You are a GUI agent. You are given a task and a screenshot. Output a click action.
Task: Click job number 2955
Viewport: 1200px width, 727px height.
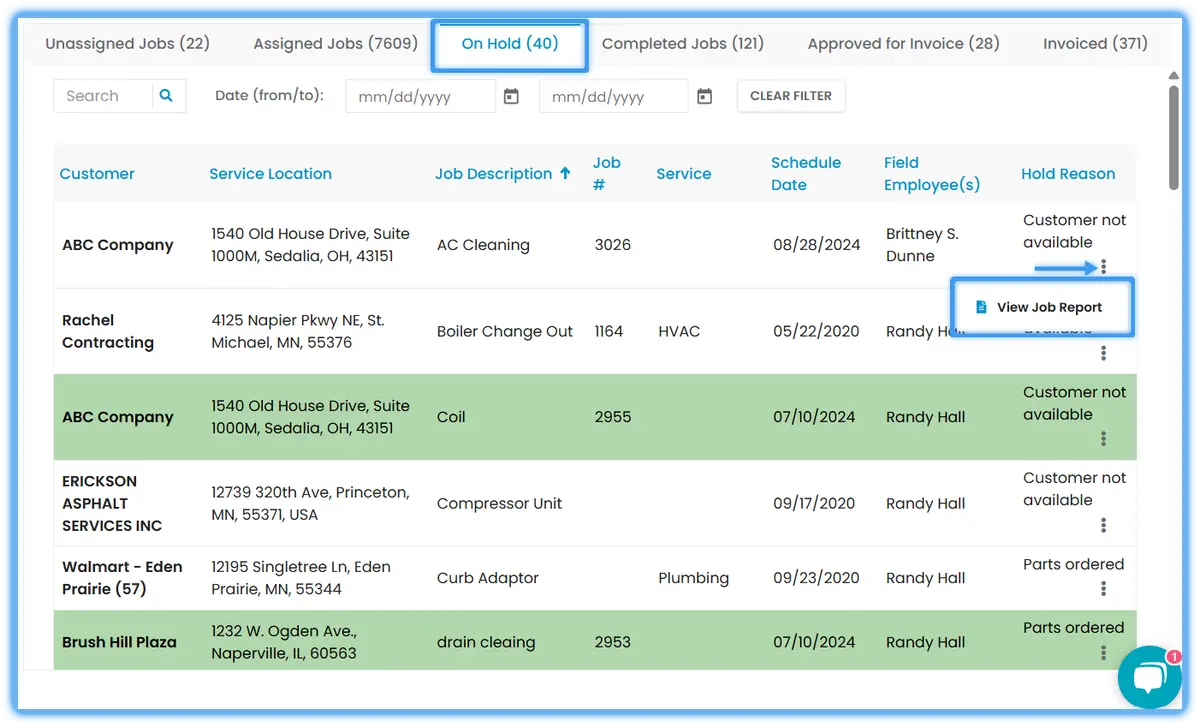[x=613, y=417]
